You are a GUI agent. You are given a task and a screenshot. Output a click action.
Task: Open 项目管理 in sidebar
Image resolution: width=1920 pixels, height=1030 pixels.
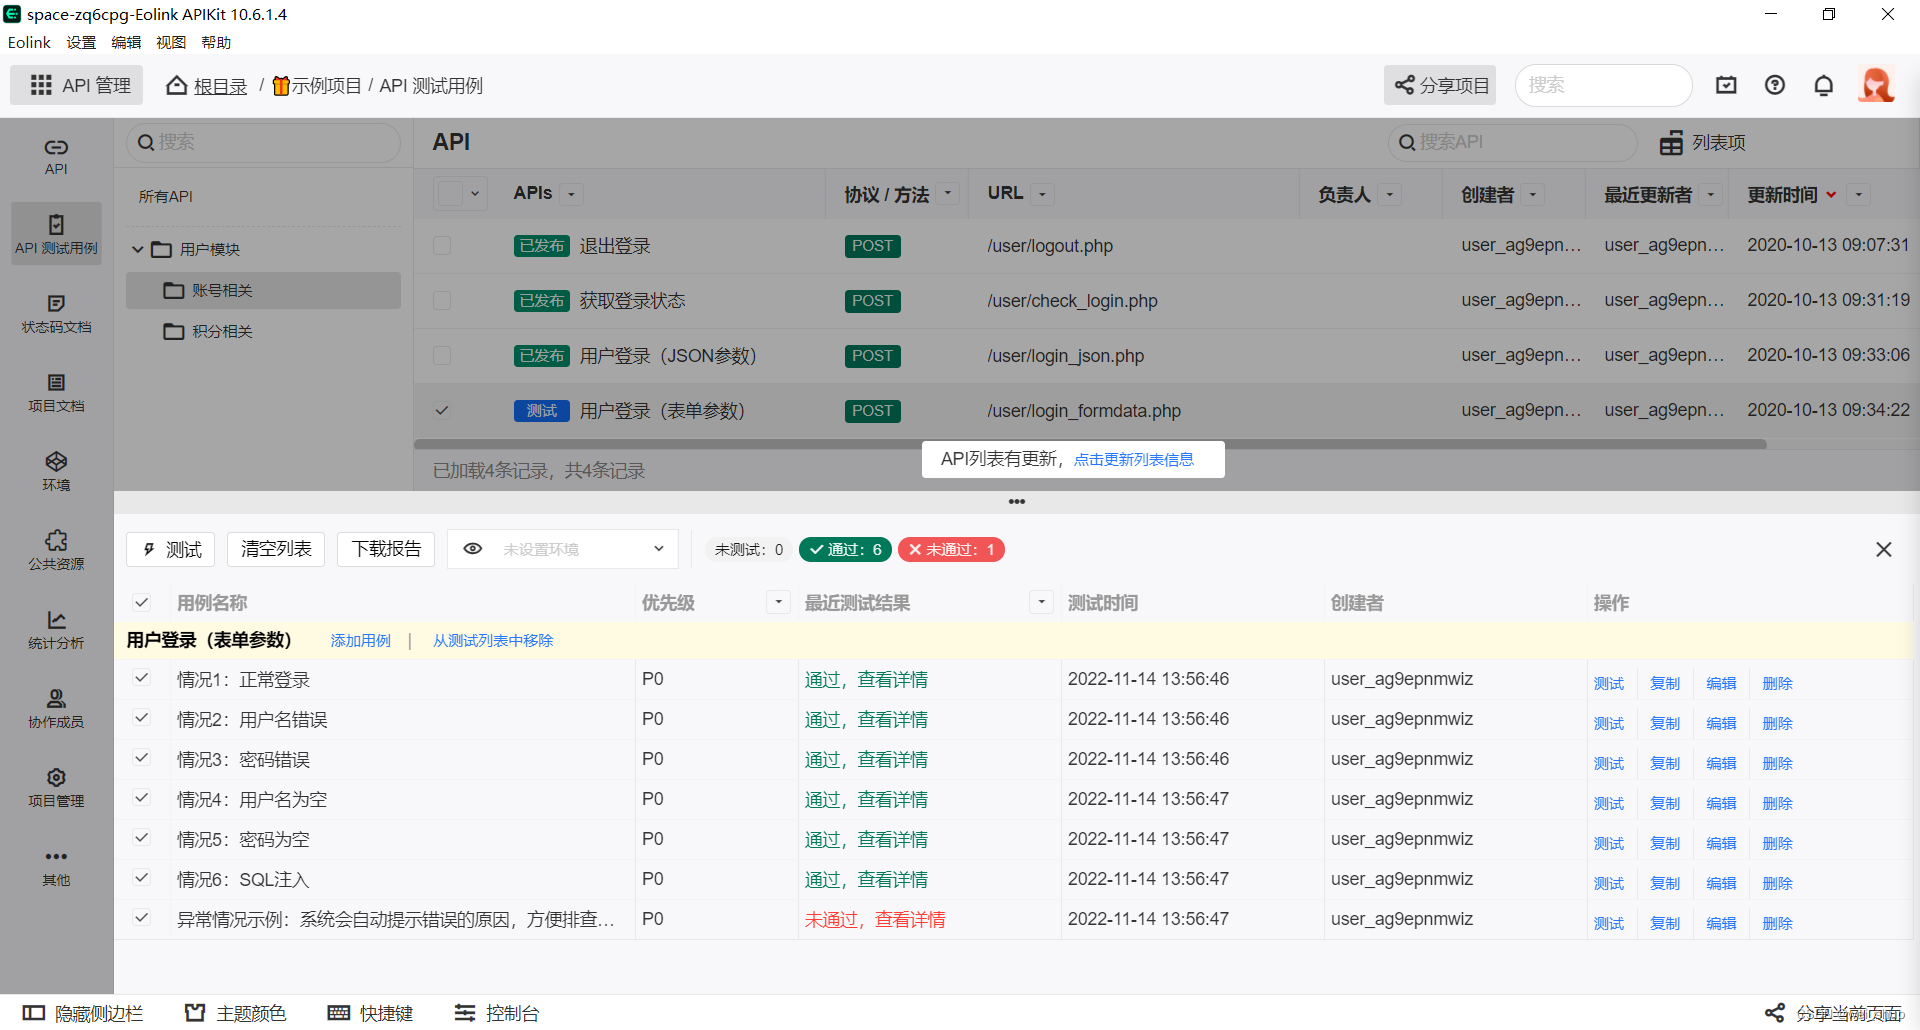coord(56,788)
